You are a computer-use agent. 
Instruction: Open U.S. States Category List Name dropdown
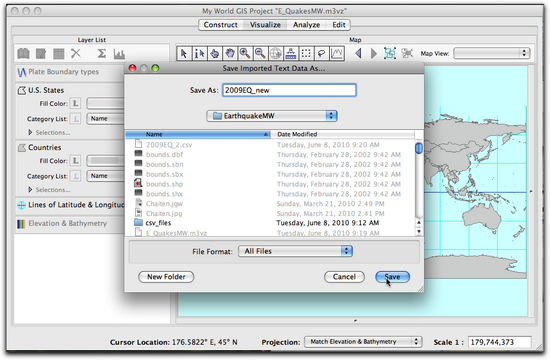pyautogui.click(x=106, y=119)
